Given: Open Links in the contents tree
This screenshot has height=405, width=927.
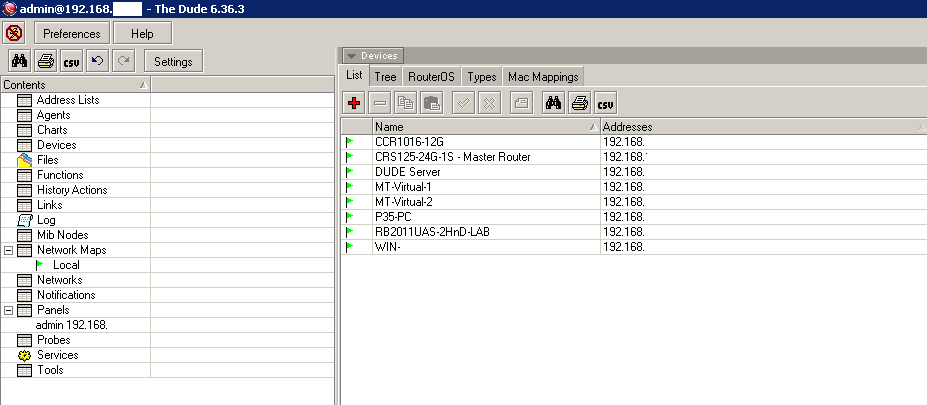Looking at the screenshot, I should [49, 205].
